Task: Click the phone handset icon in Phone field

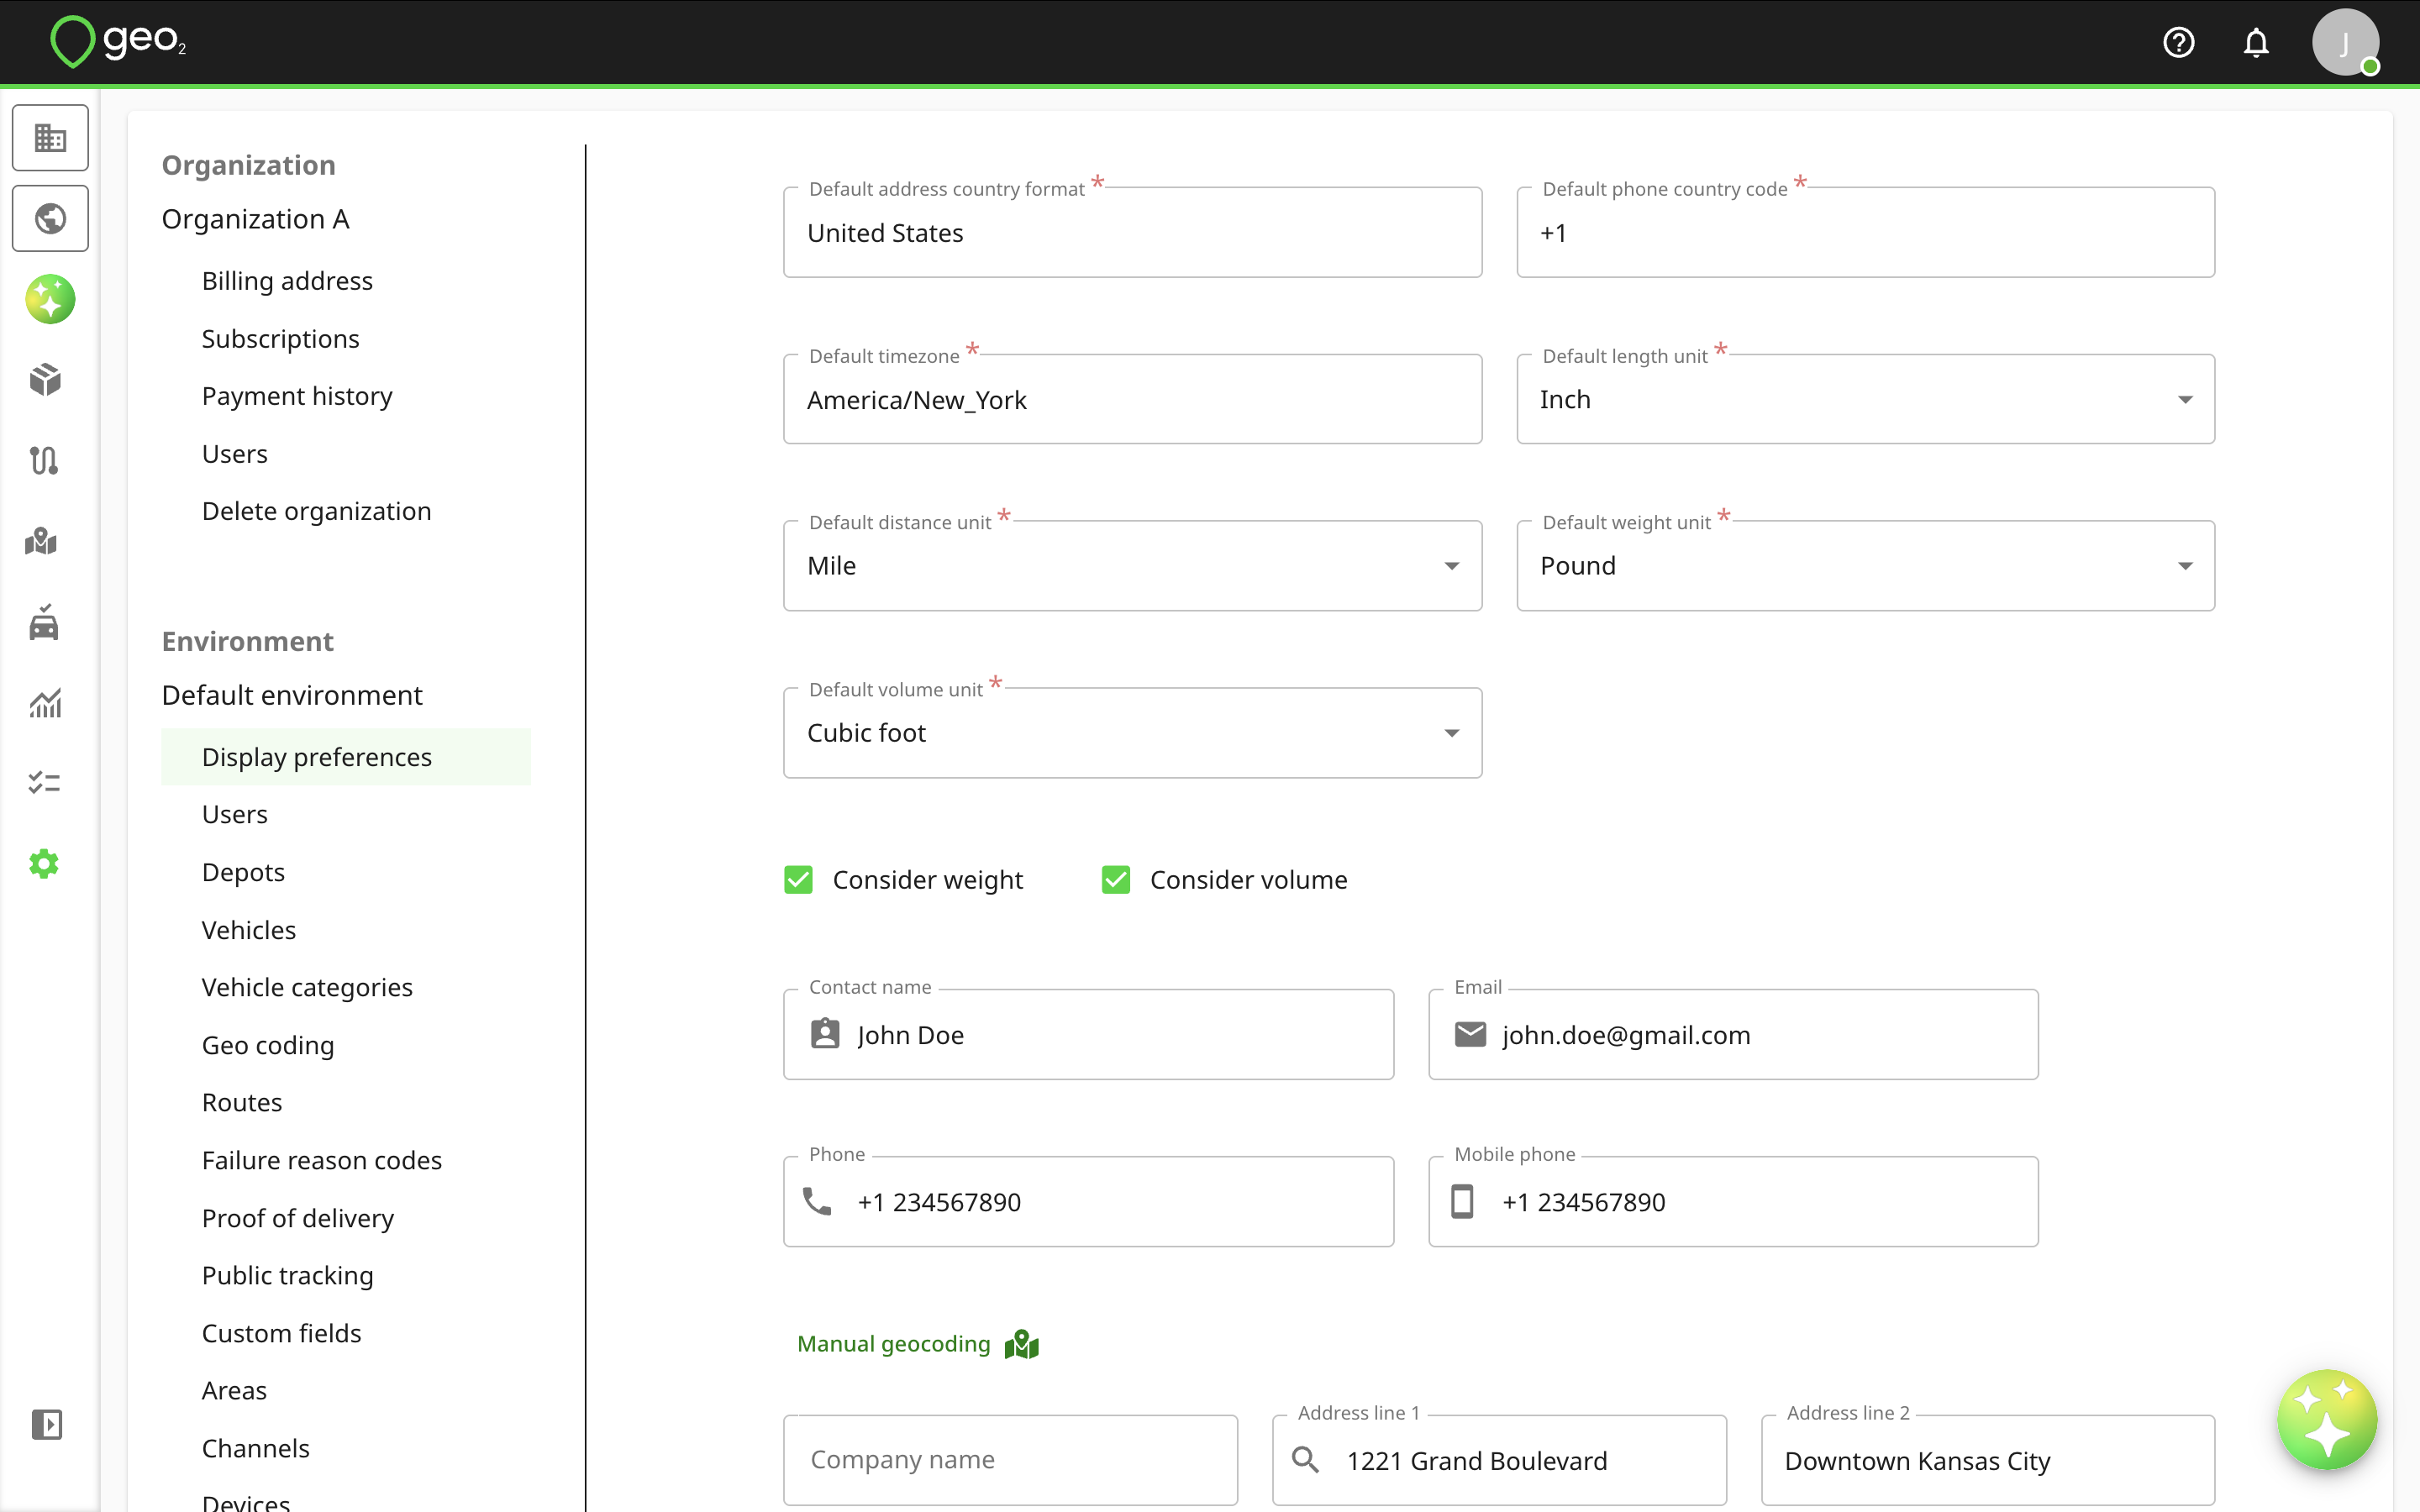Action: [818, 1201]
